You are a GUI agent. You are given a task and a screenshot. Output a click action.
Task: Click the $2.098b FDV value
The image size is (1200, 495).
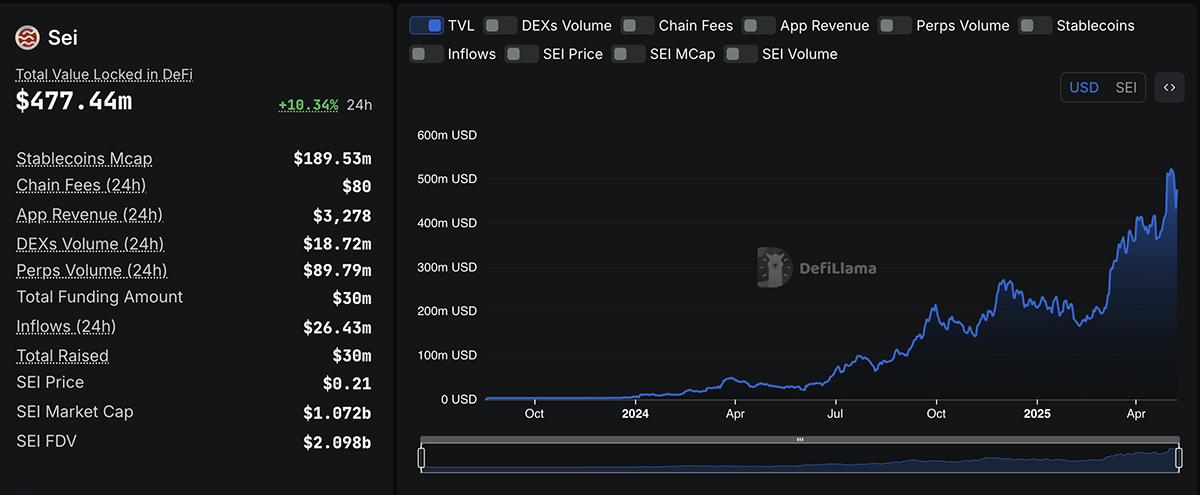click(x=337, y=442)
